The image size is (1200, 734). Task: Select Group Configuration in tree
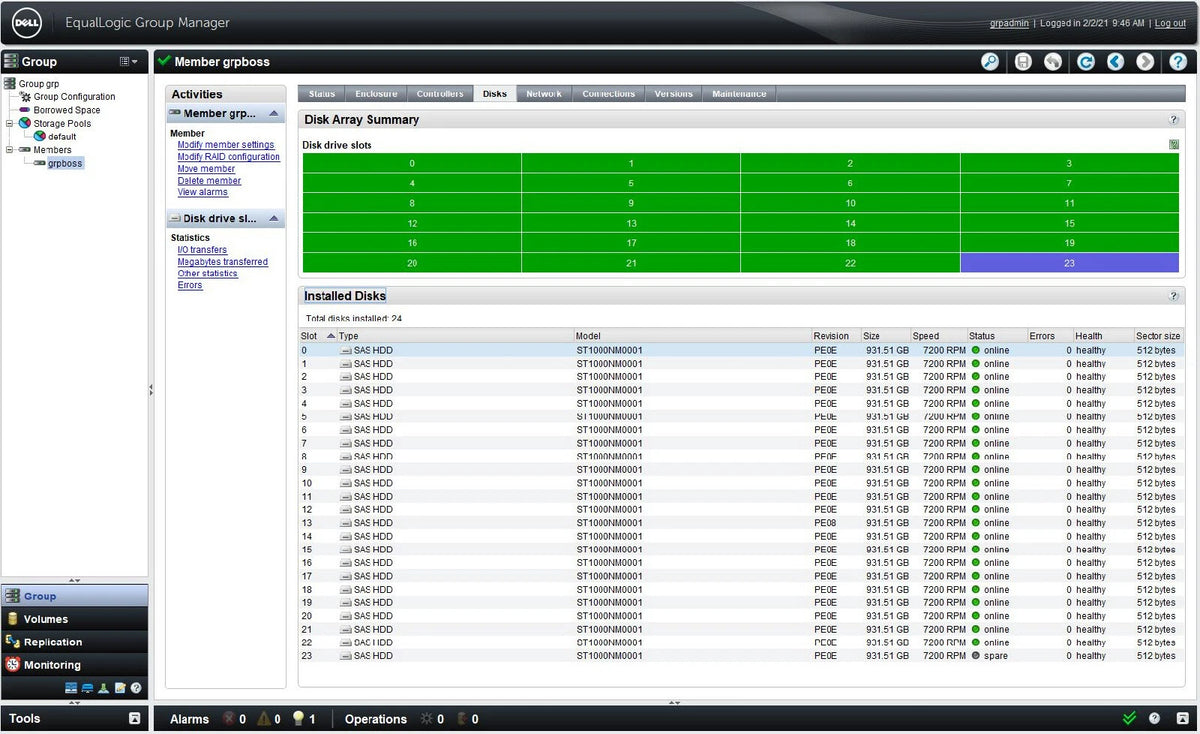[x=74, y=97]
